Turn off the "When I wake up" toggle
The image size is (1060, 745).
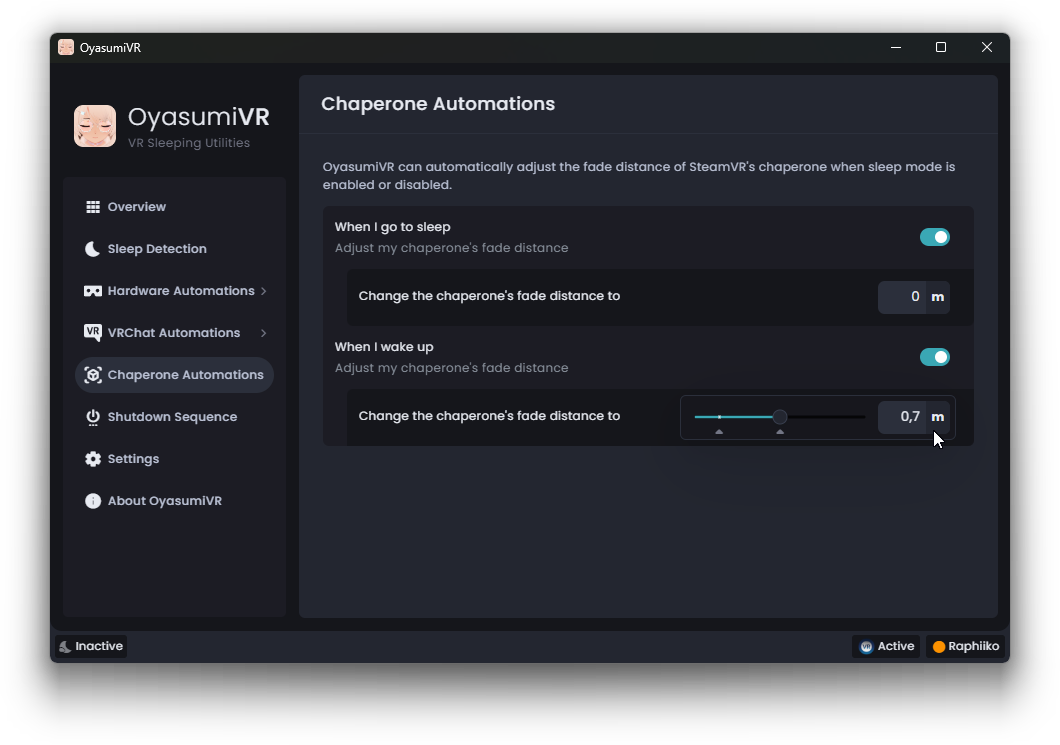(x=934, y=357)
